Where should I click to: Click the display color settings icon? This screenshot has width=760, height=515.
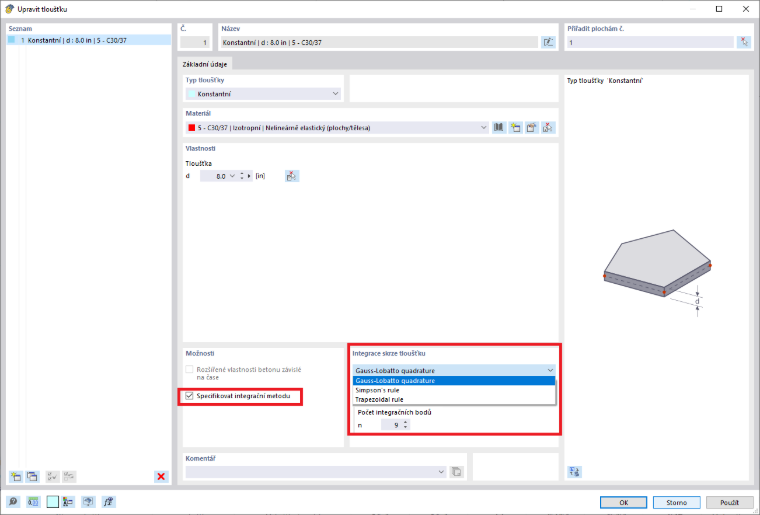[68, 502]
